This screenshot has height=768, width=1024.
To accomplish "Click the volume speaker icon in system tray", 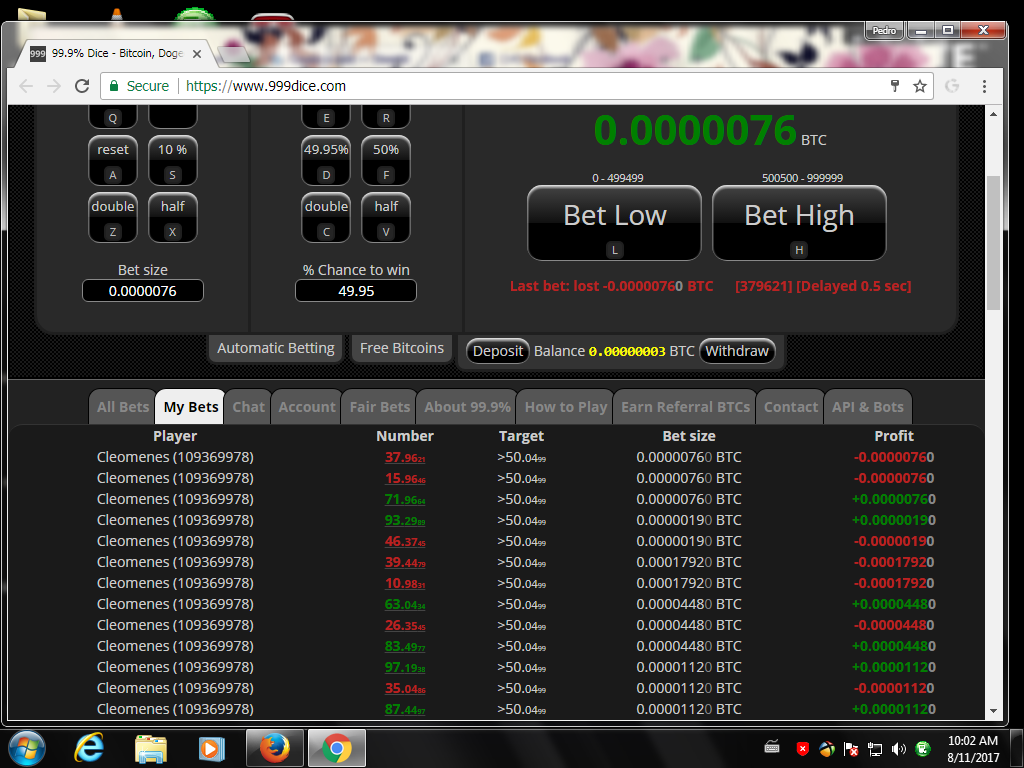I will pyautogui.click(x=899, y=749).
